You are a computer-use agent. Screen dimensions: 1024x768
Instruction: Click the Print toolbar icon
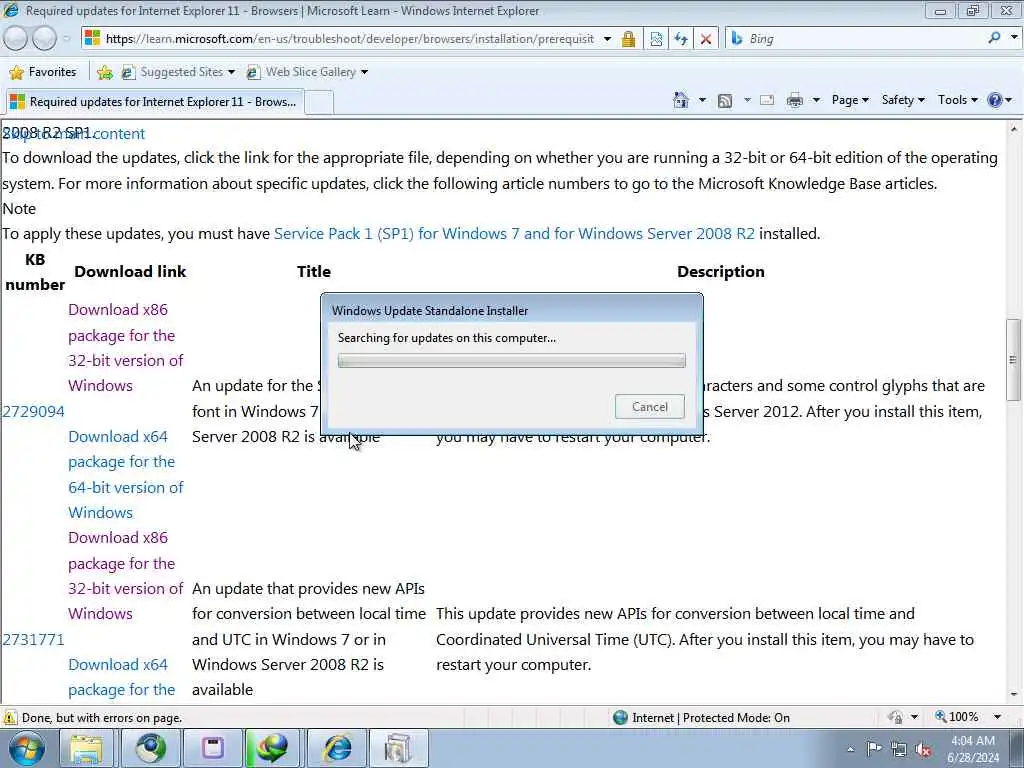[795, 100]
